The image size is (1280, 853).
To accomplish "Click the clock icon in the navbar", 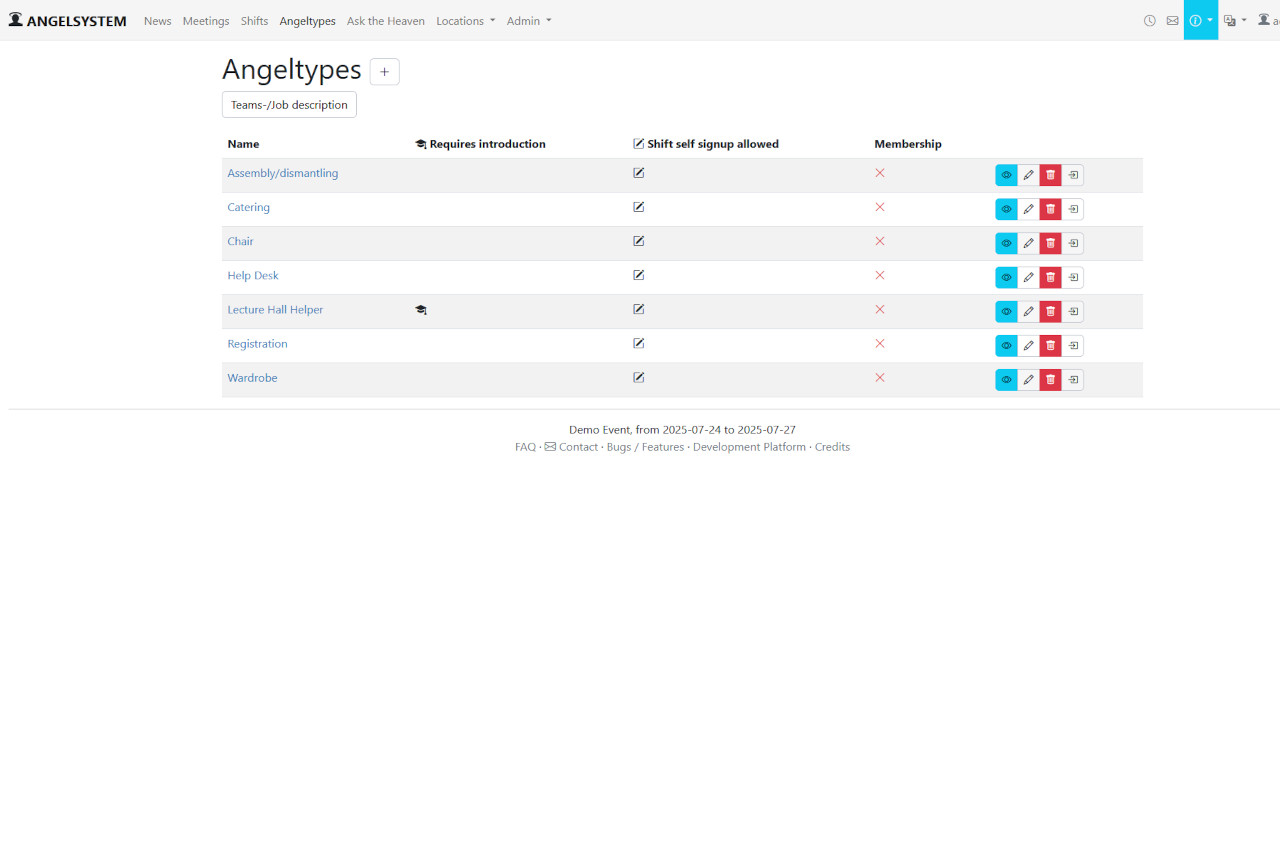I will (x=1150, y=20).
